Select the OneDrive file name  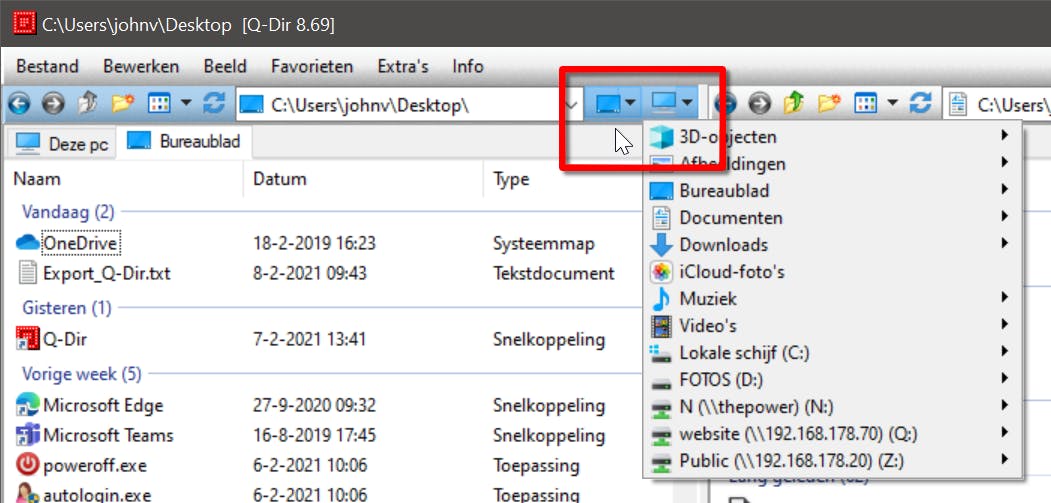click(x=82, y=243)
